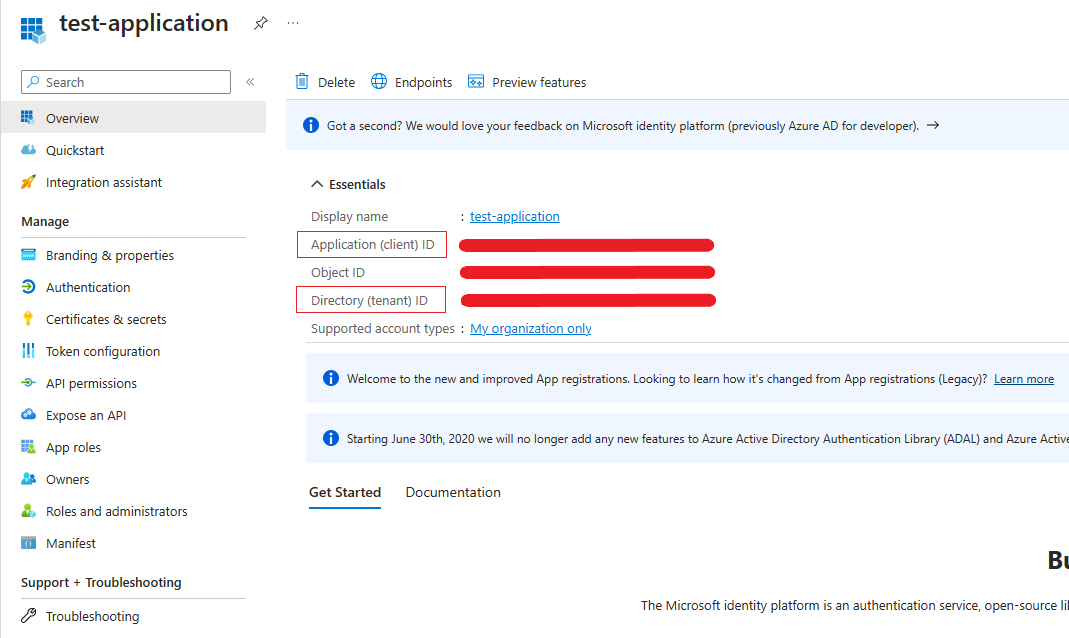Open Roles and administrators

117,511
